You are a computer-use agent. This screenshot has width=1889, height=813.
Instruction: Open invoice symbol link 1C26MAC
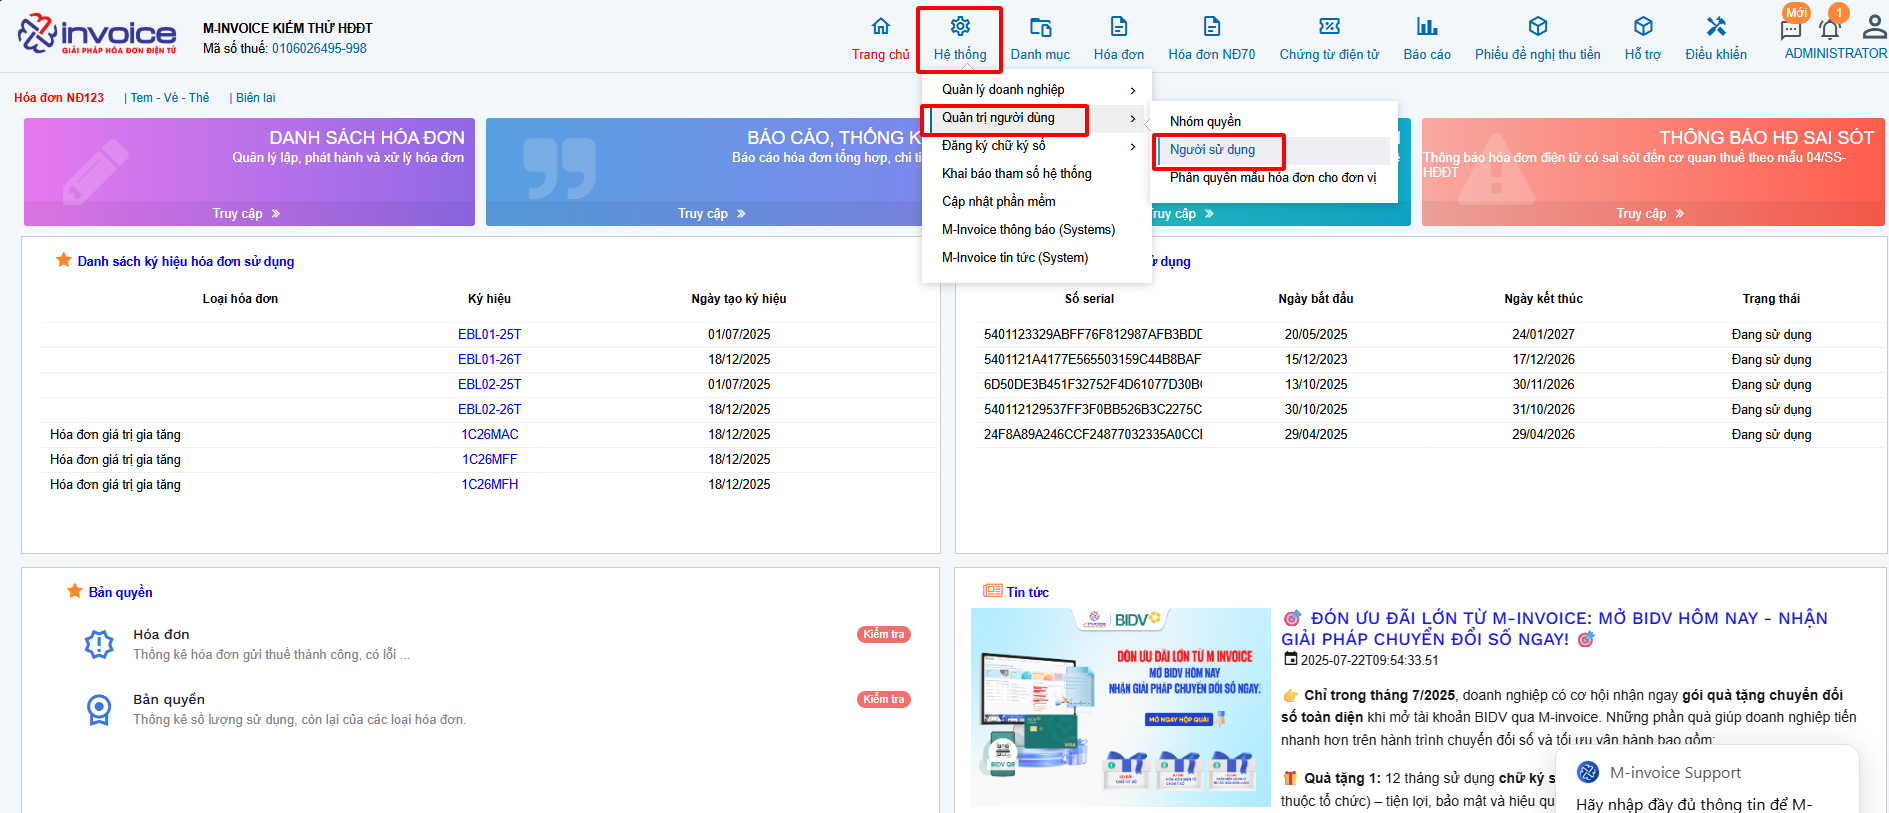pos(489,435)
